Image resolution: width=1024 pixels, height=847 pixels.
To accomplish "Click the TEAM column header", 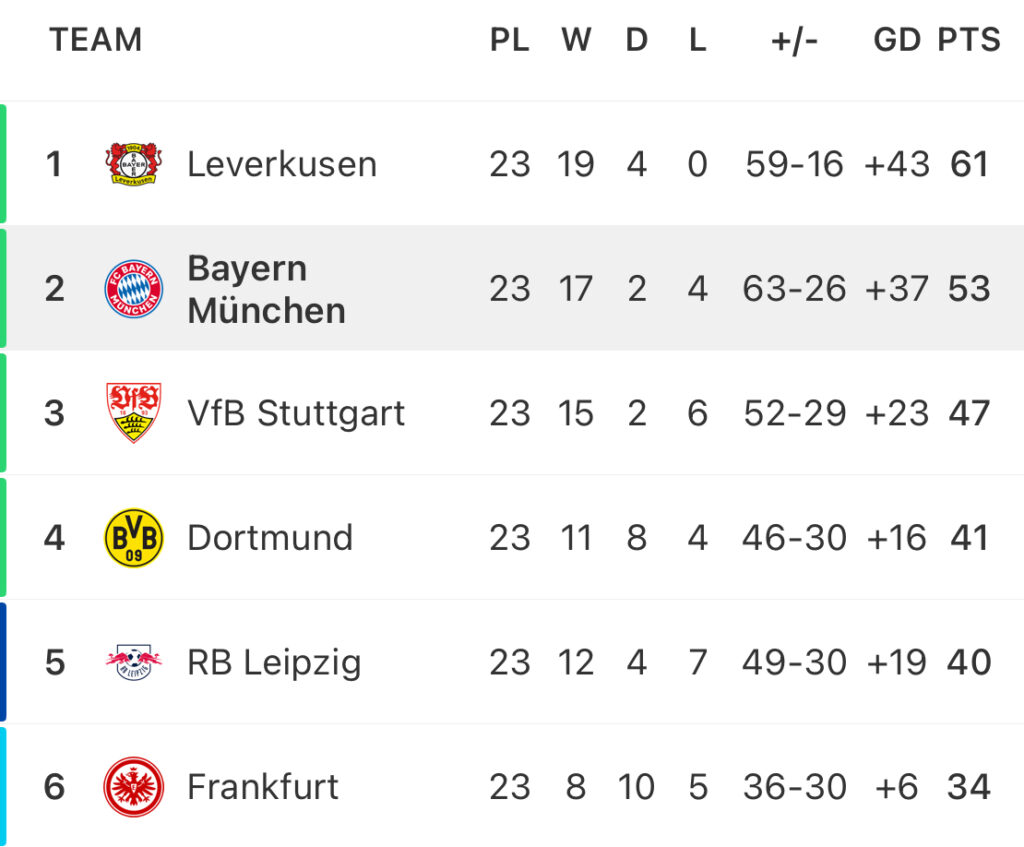I will click(96, 40).
